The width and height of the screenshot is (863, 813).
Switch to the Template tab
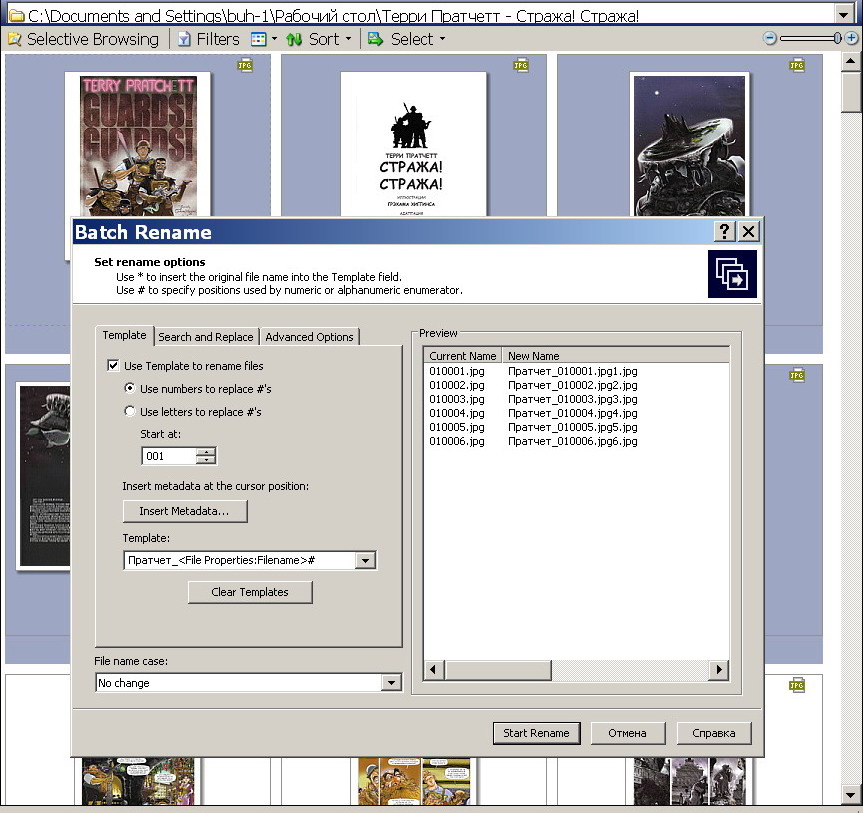[124, 335]
